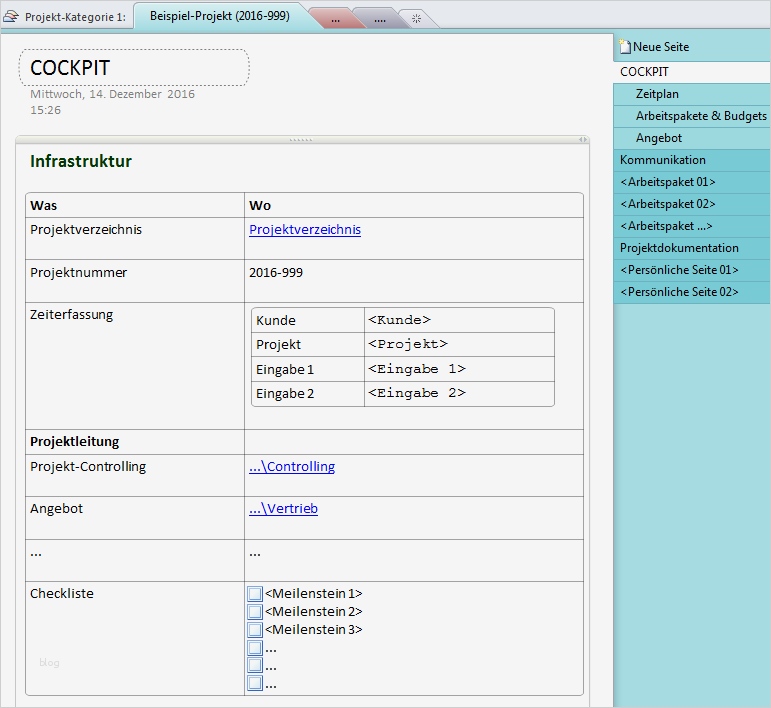Tick the <Meilenstein 2> checkbox
Screen dimensions: 771x708
point(255,612)
